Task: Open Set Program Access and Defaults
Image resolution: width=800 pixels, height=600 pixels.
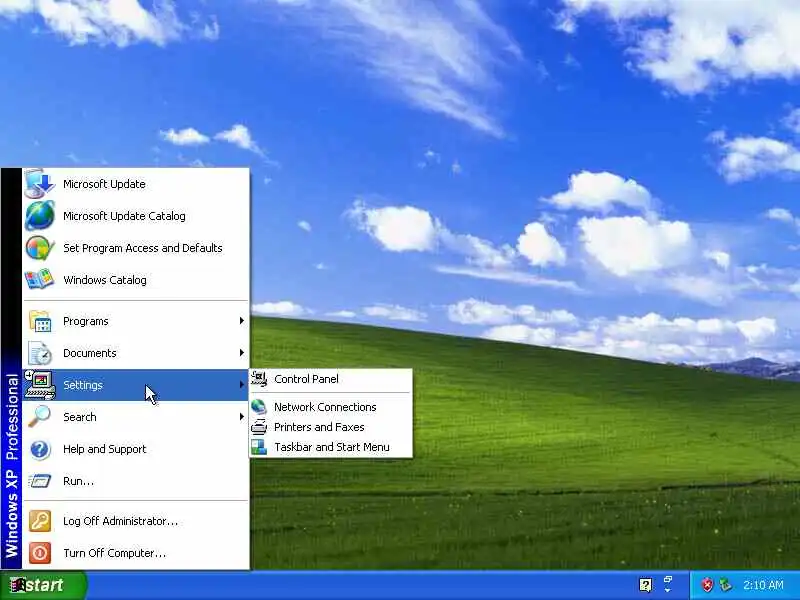Action: [136, 248]
